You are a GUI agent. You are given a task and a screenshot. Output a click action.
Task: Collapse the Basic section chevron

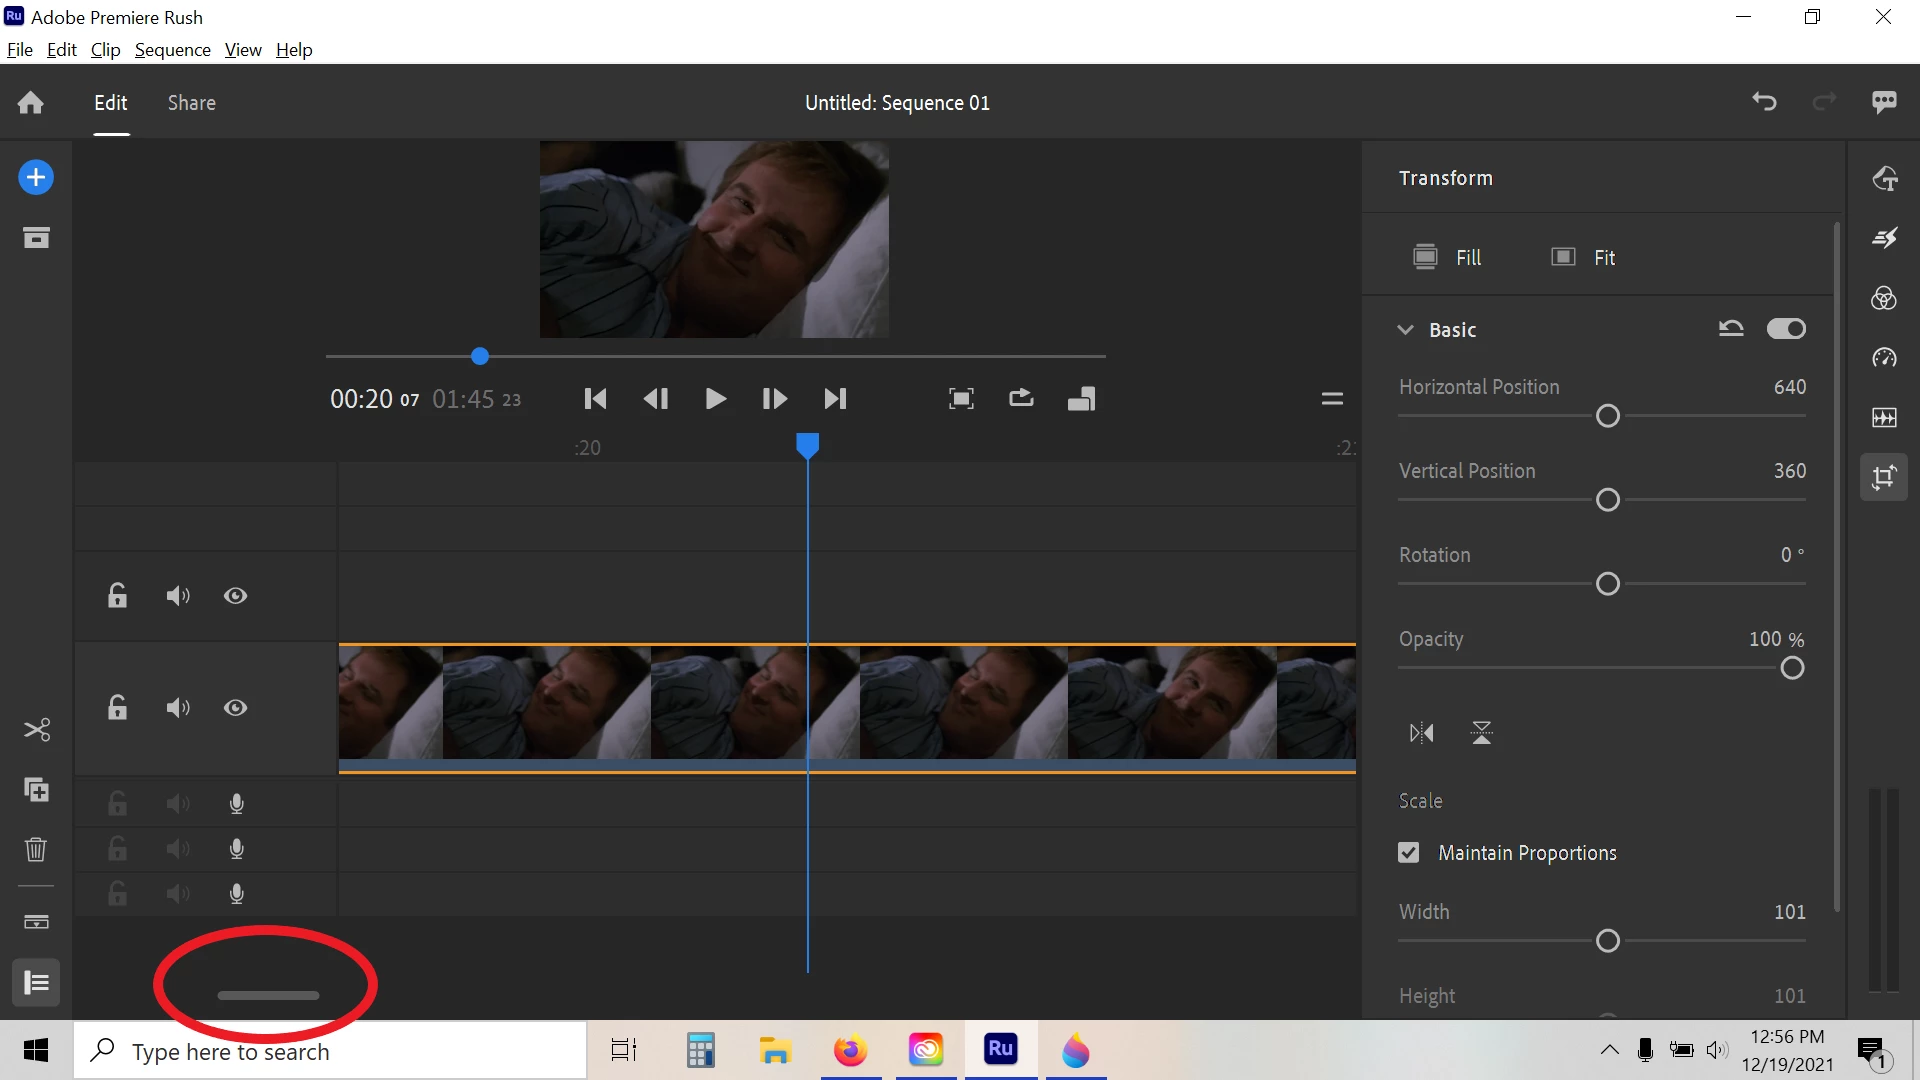(x=1406, y=330)
